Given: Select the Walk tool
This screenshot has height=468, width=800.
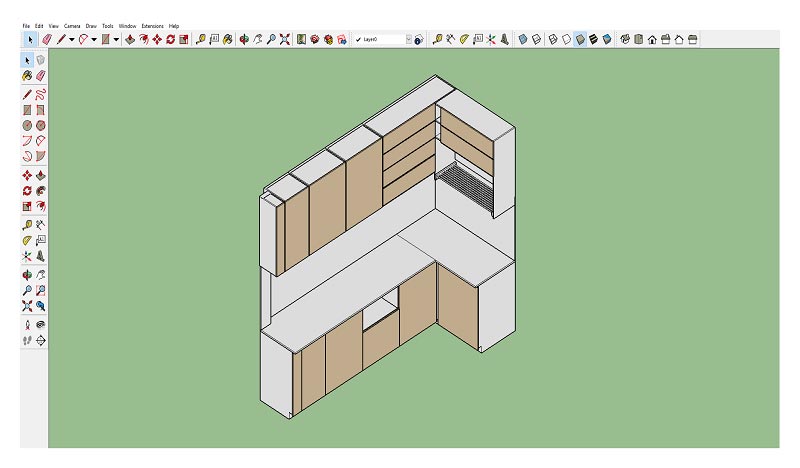Looking at the screenshot, I should pyautogui.click(x=27, y=340).
